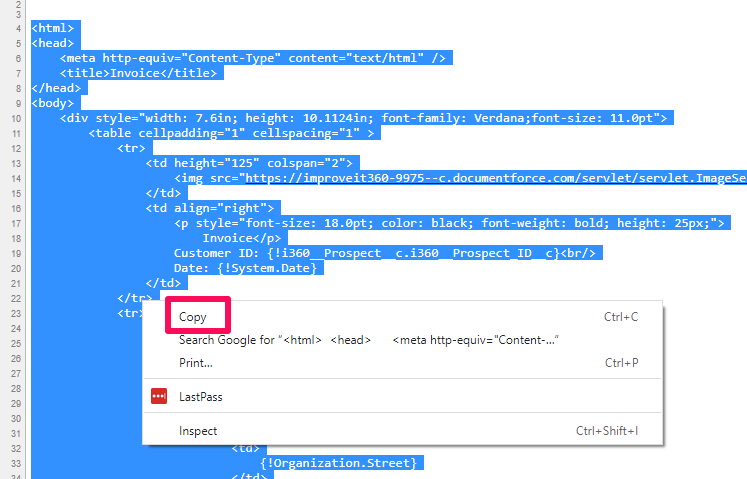Open the LastPass context menu entry

403,397
